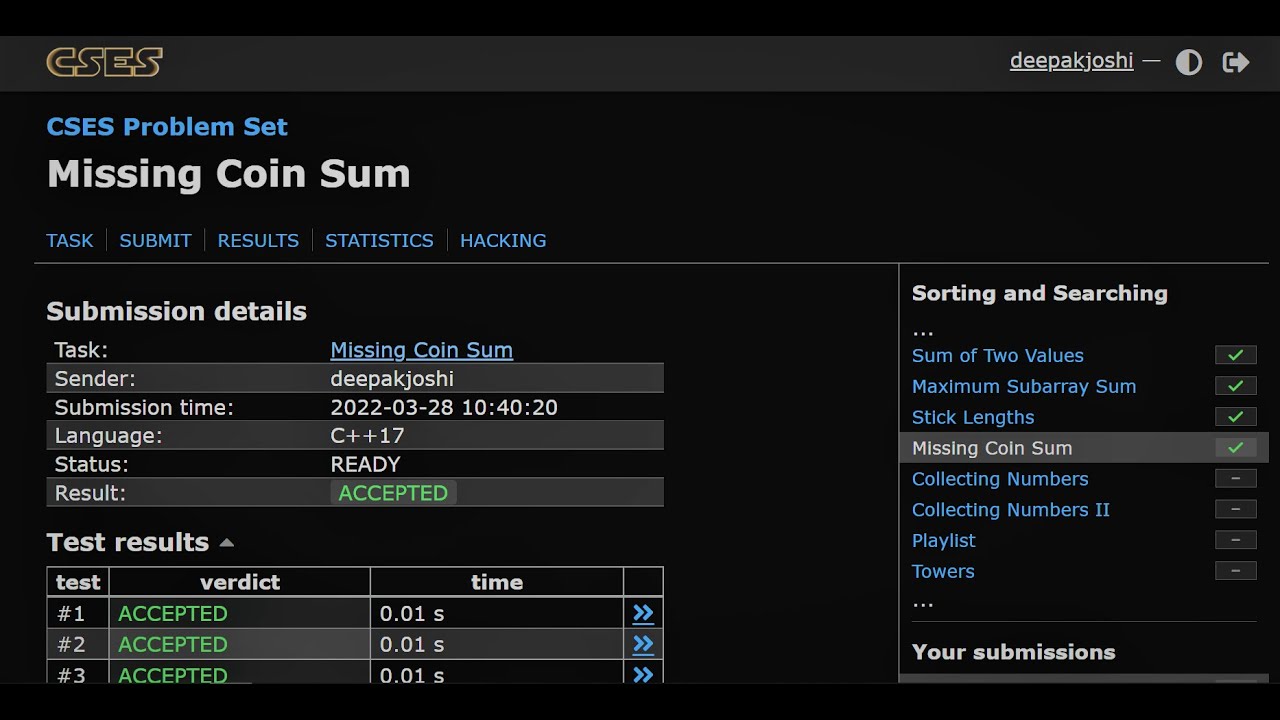This screenshot has height=720, width=1280.
Task: Open Stick Lengths problem
Action: coord(973,417)
